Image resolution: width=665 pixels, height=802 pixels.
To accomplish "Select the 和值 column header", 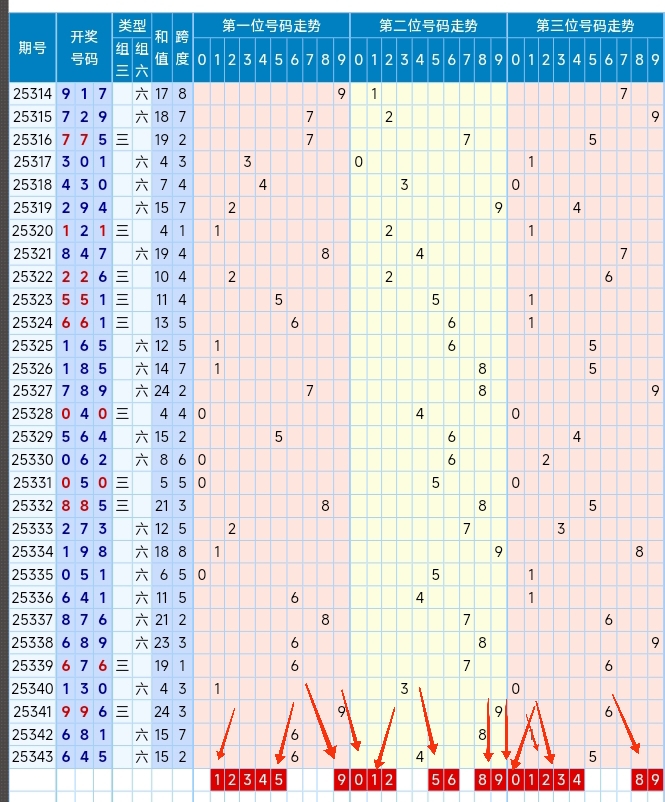I will 162,48.
